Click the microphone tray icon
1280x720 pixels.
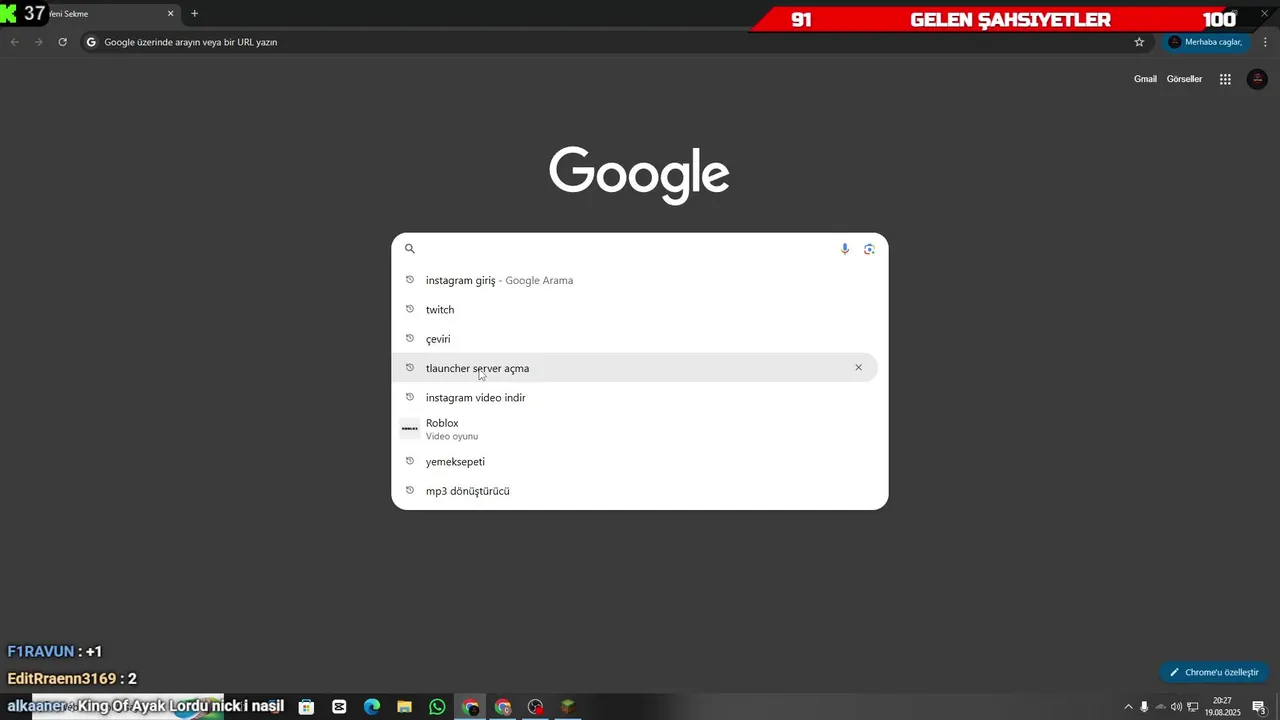tap(1144, 707)
